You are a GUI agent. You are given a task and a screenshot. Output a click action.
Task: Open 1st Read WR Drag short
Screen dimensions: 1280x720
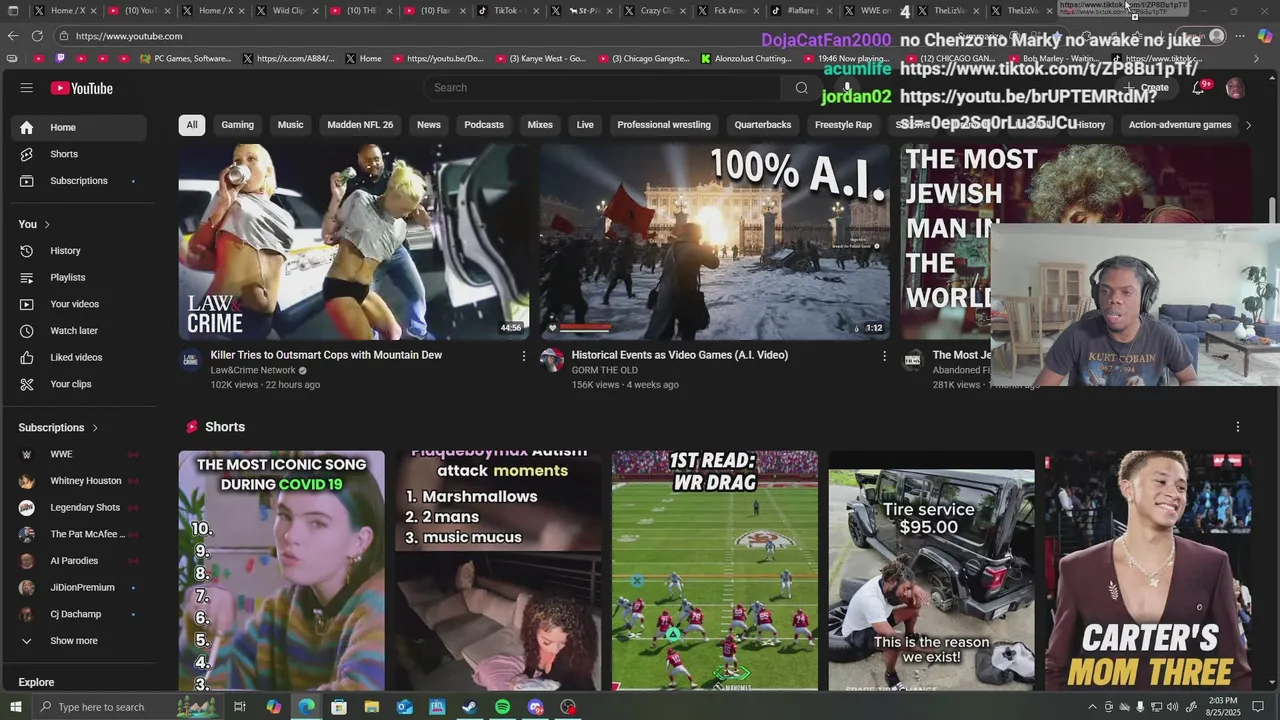tap(715, 571)
